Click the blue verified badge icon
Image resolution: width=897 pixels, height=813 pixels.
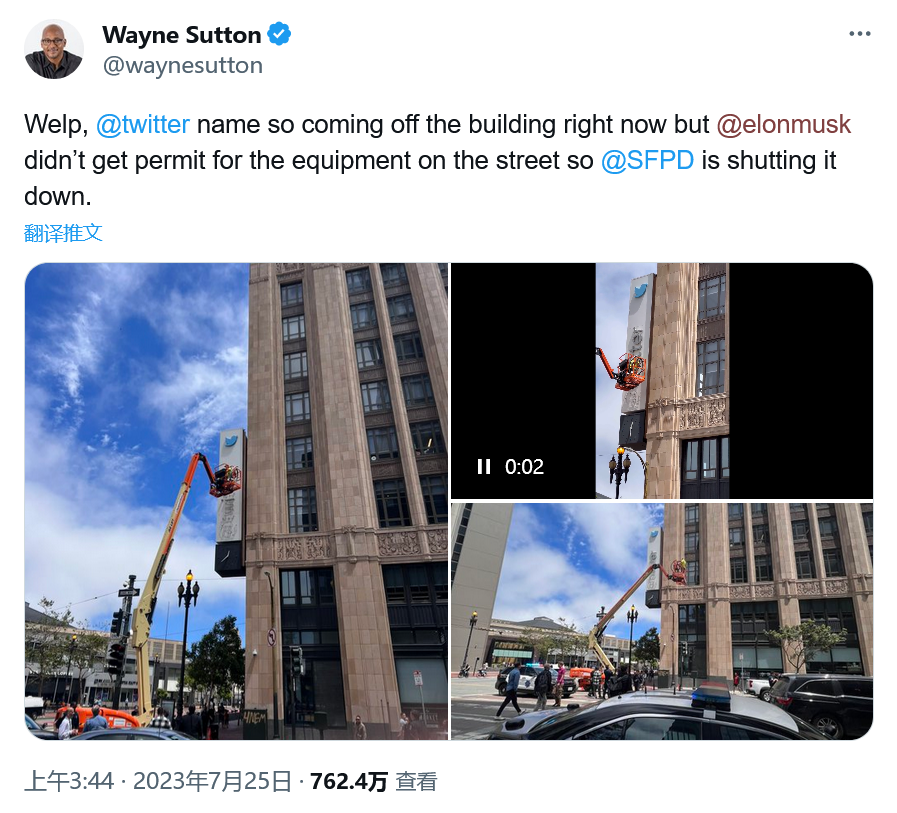tap(279, 34)
